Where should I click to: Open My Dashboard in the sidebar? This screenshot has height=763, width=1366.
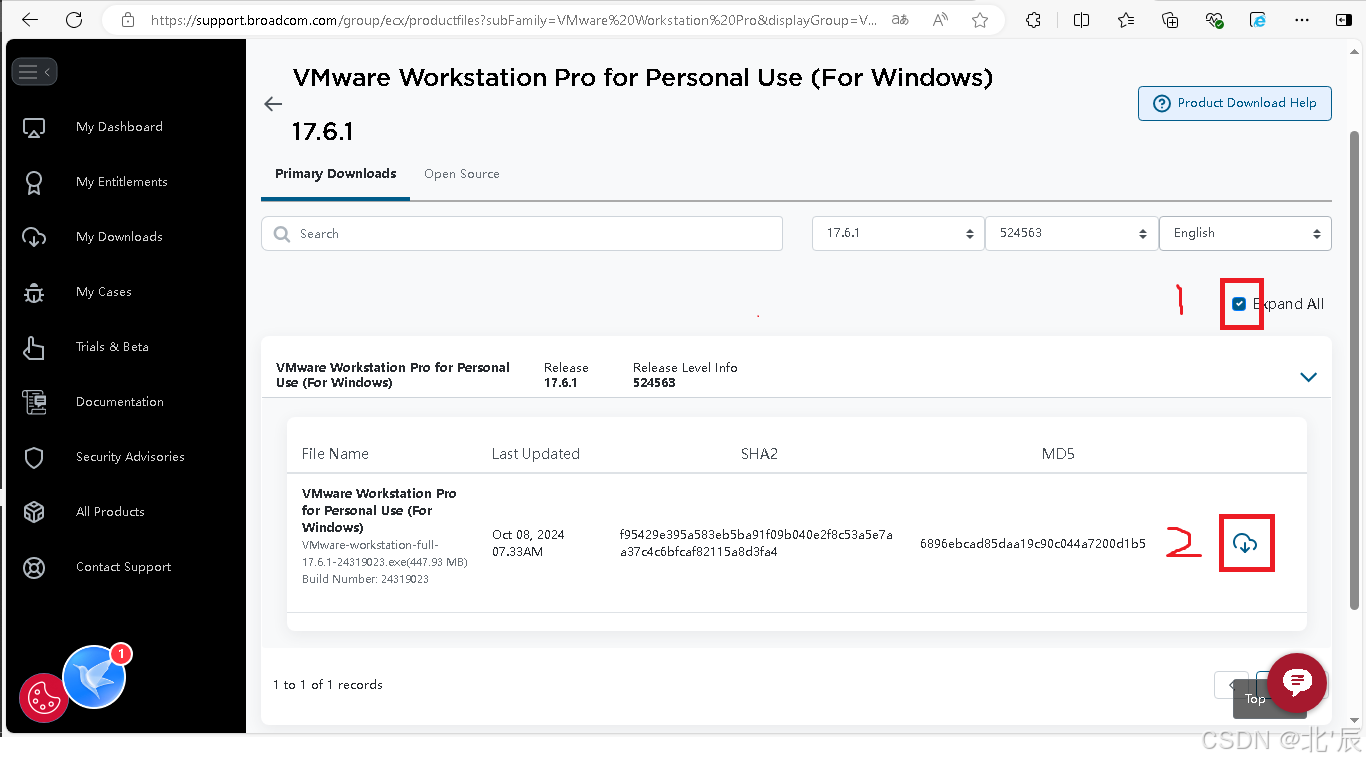119,127
